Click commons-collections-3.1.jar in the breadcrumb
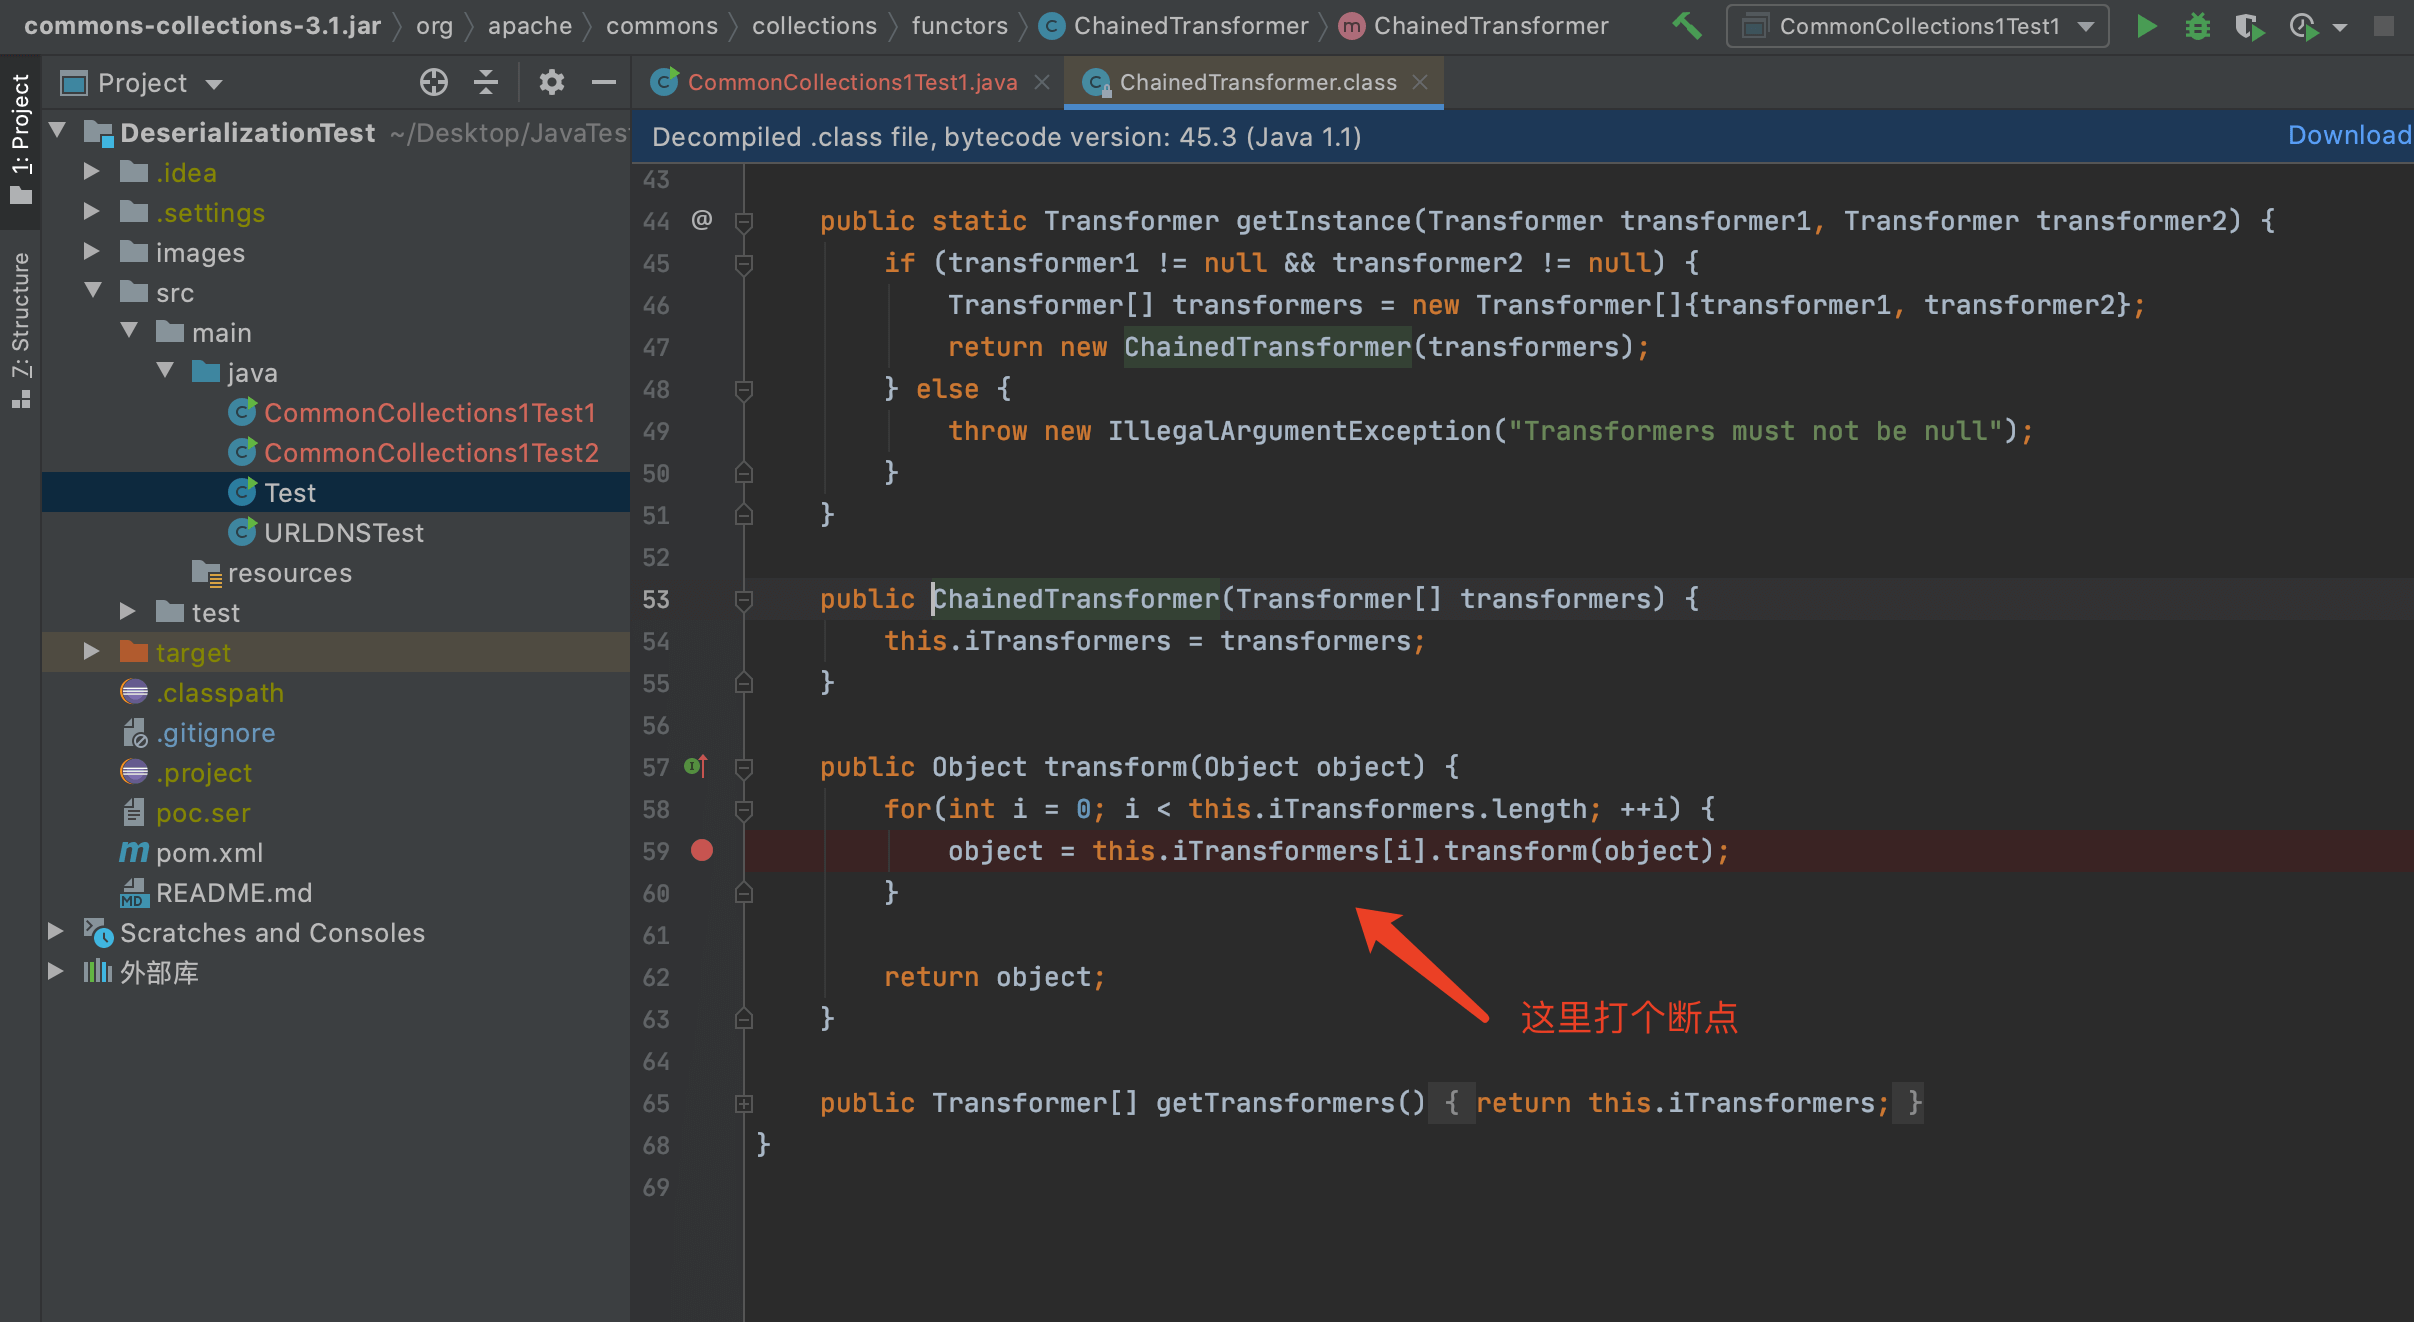 (x=203, y=26)
